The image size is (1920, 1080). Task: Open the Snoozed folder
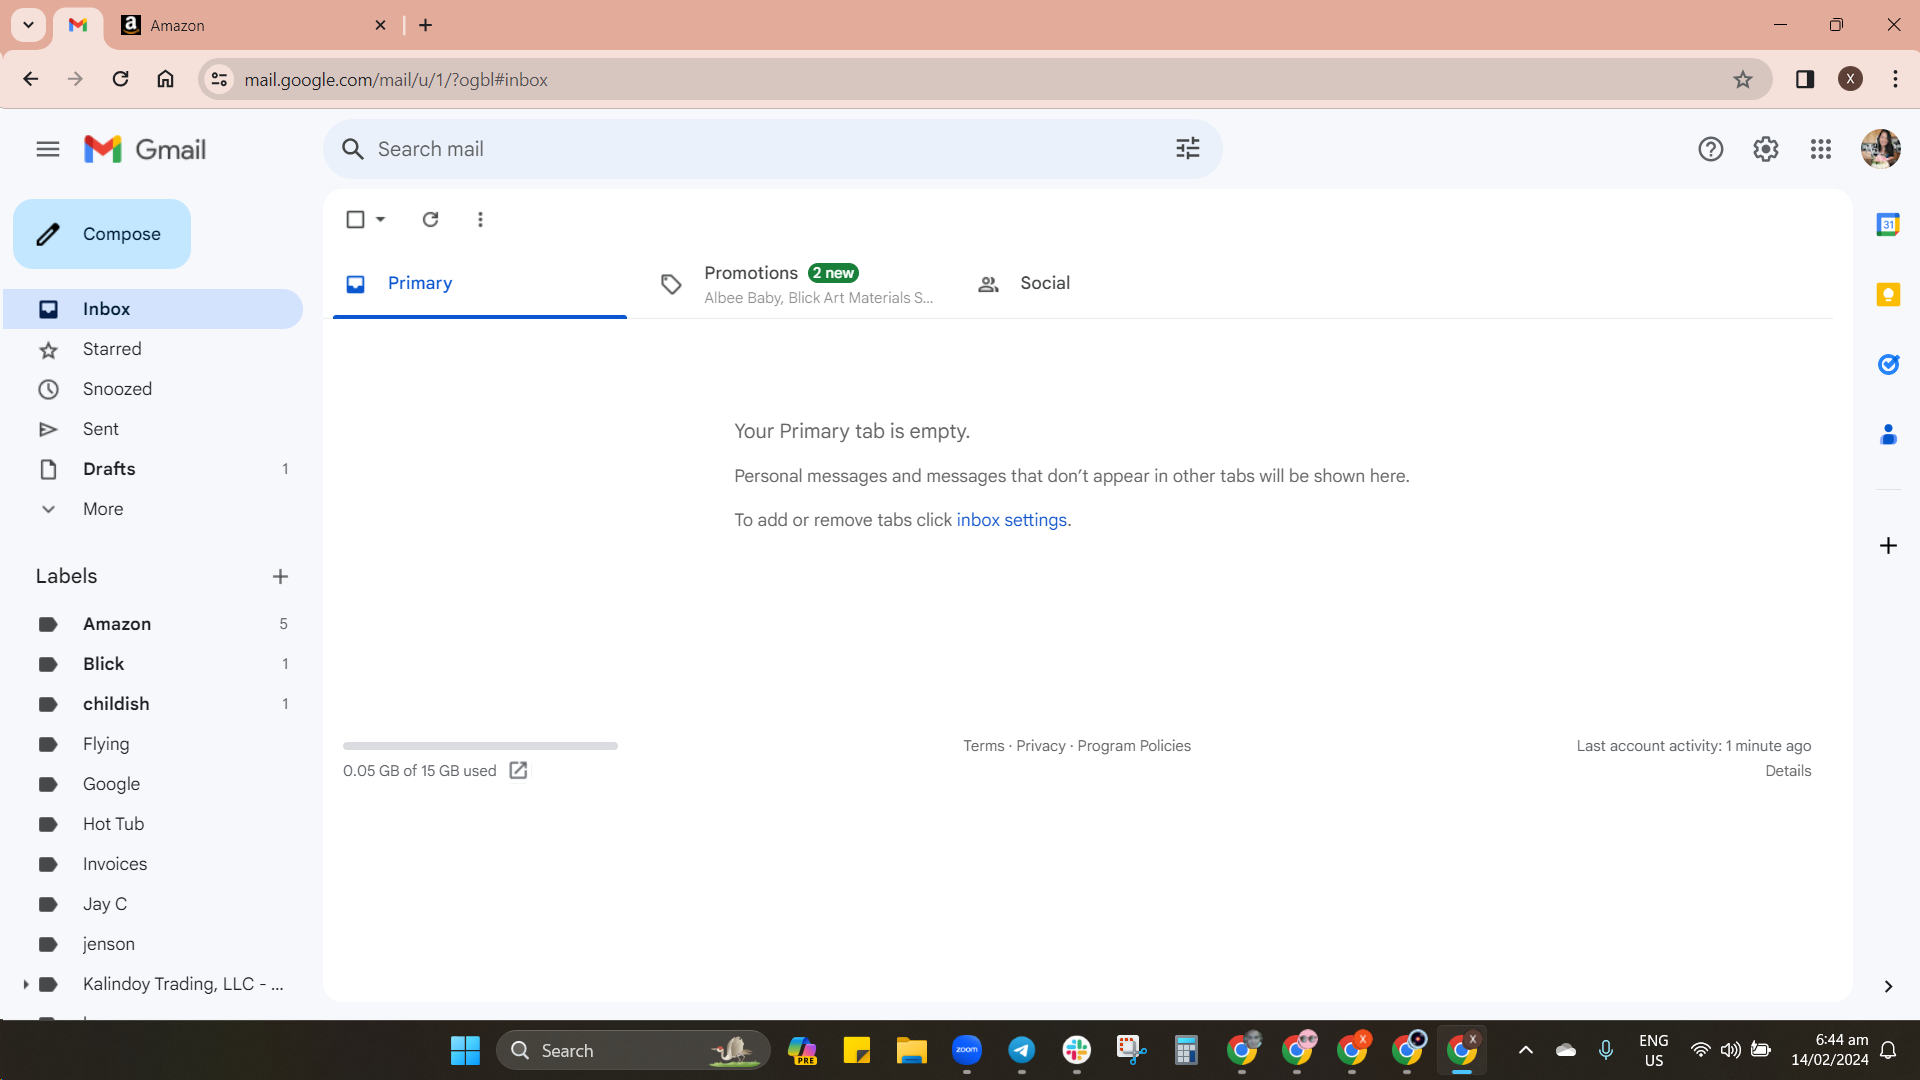tap(153, 389)
